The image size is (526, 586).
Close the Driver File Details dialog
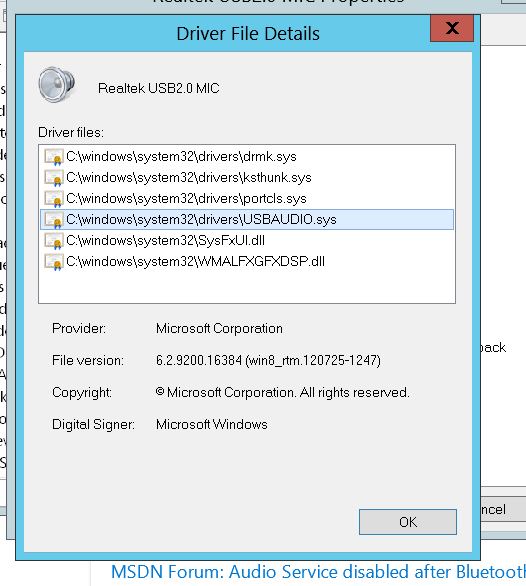click(452, 28)
